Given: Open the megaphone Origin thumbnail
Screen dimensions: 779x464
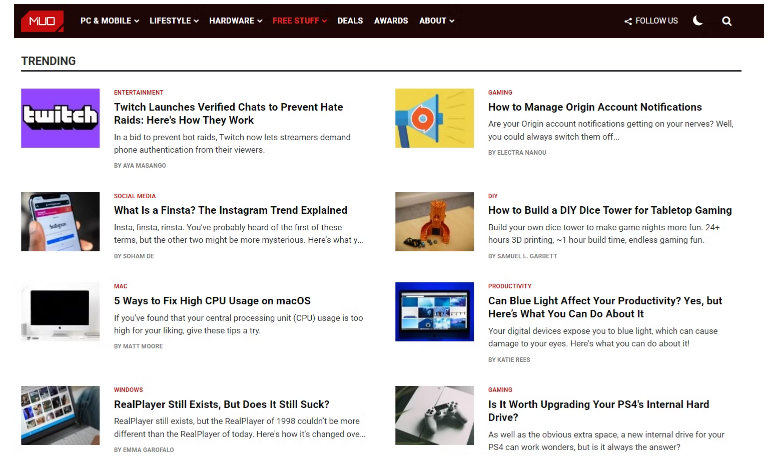Looking at the screenshot, I should point(434,118).
